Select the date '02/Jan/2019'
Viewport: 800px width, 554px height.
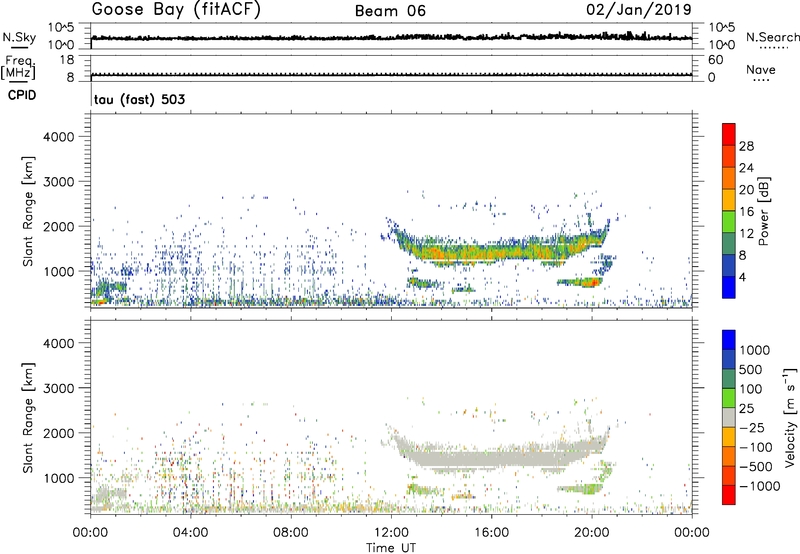(x=639, y=9)
